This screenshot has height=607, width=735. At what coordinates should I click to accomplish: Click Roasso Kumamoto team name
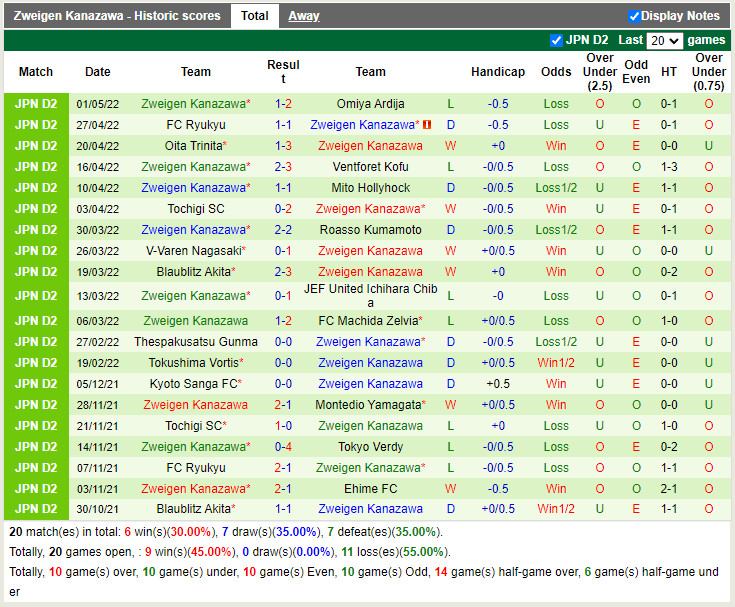(x=370, y=230)
